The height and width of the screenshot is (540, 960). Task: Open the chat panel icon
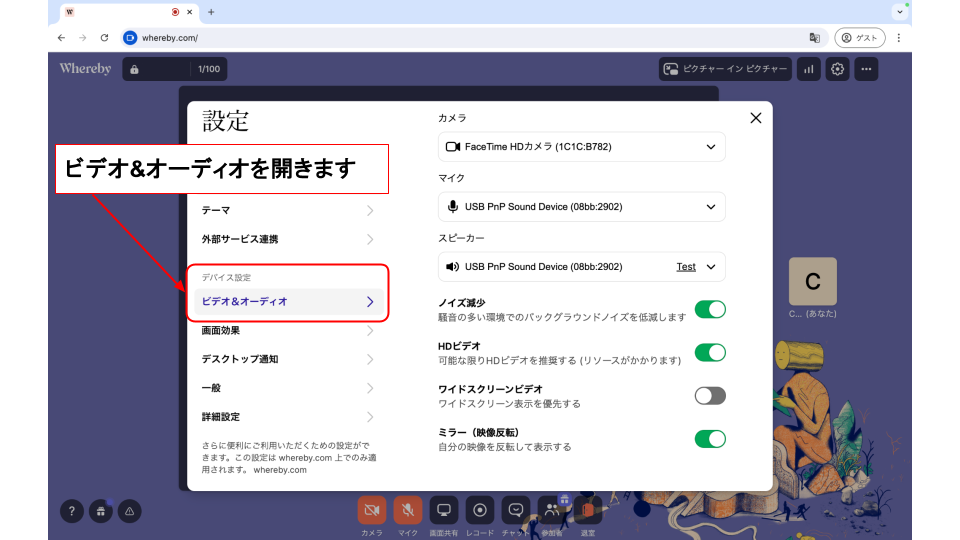[516, 510]
